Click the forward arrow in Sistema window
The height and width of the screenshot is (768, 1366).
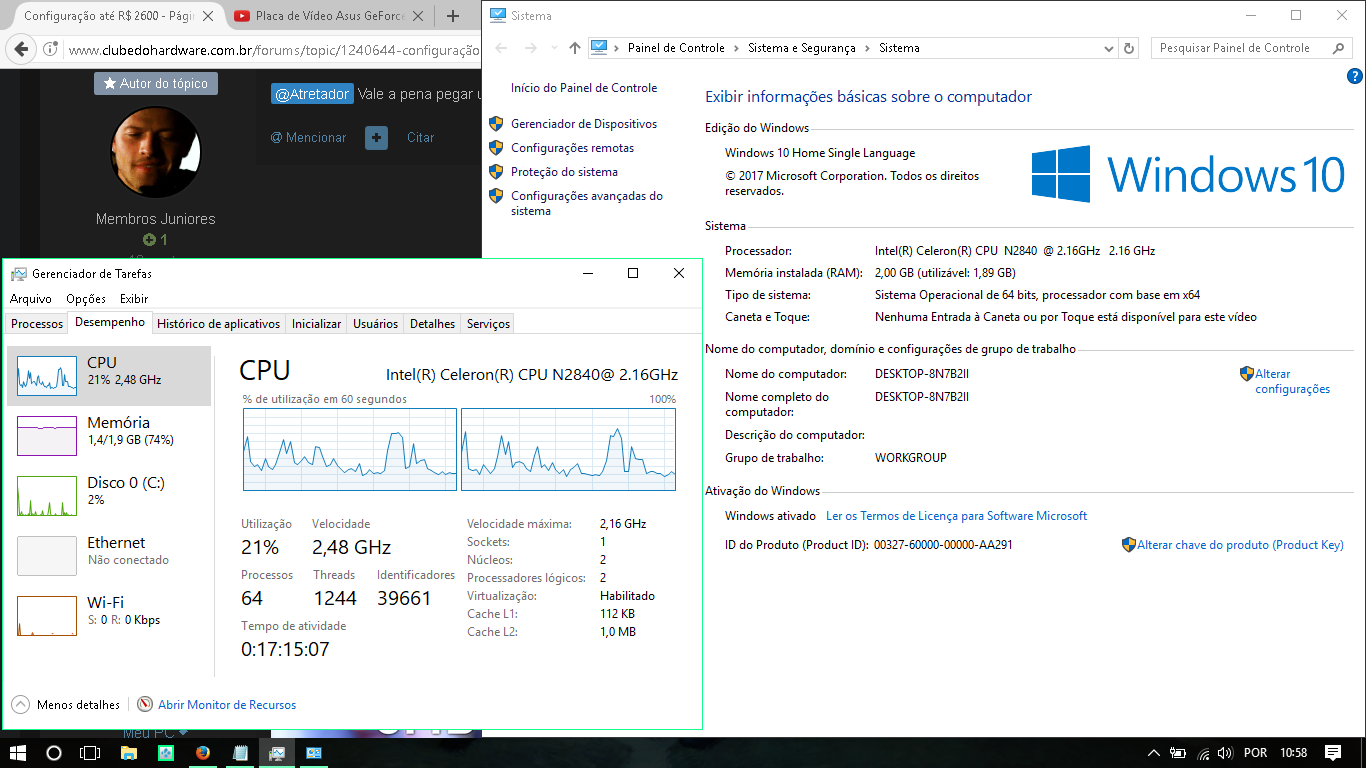pos(531,48)
